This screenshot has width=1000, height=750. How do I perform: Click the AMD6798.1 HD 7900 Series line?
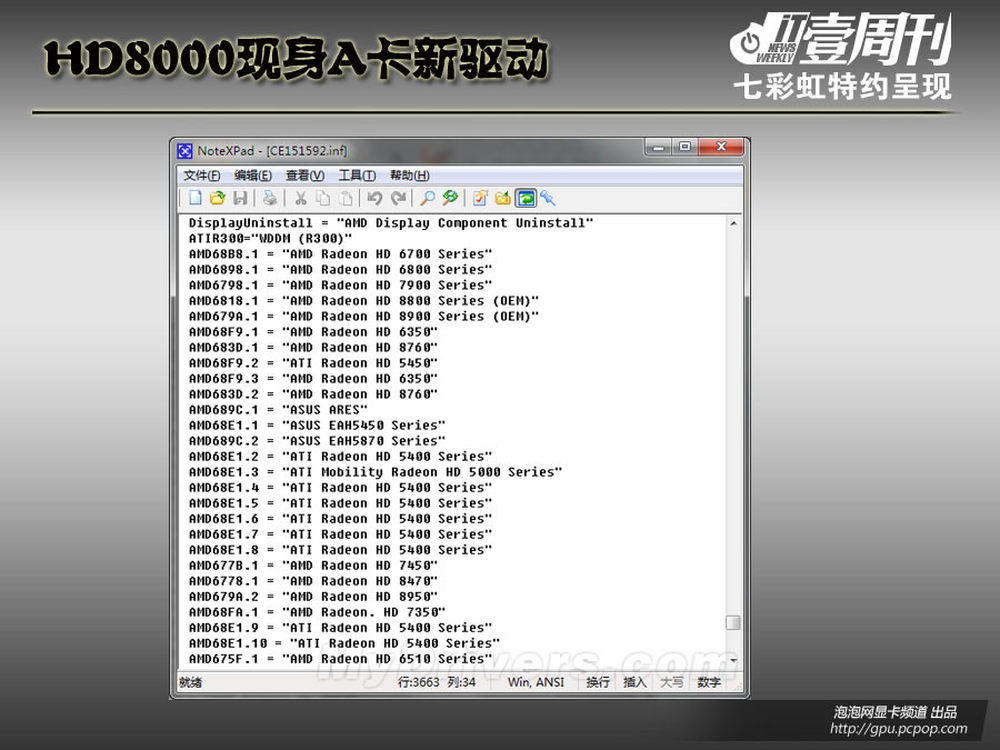pyautogui.click(x=341, y=285)
